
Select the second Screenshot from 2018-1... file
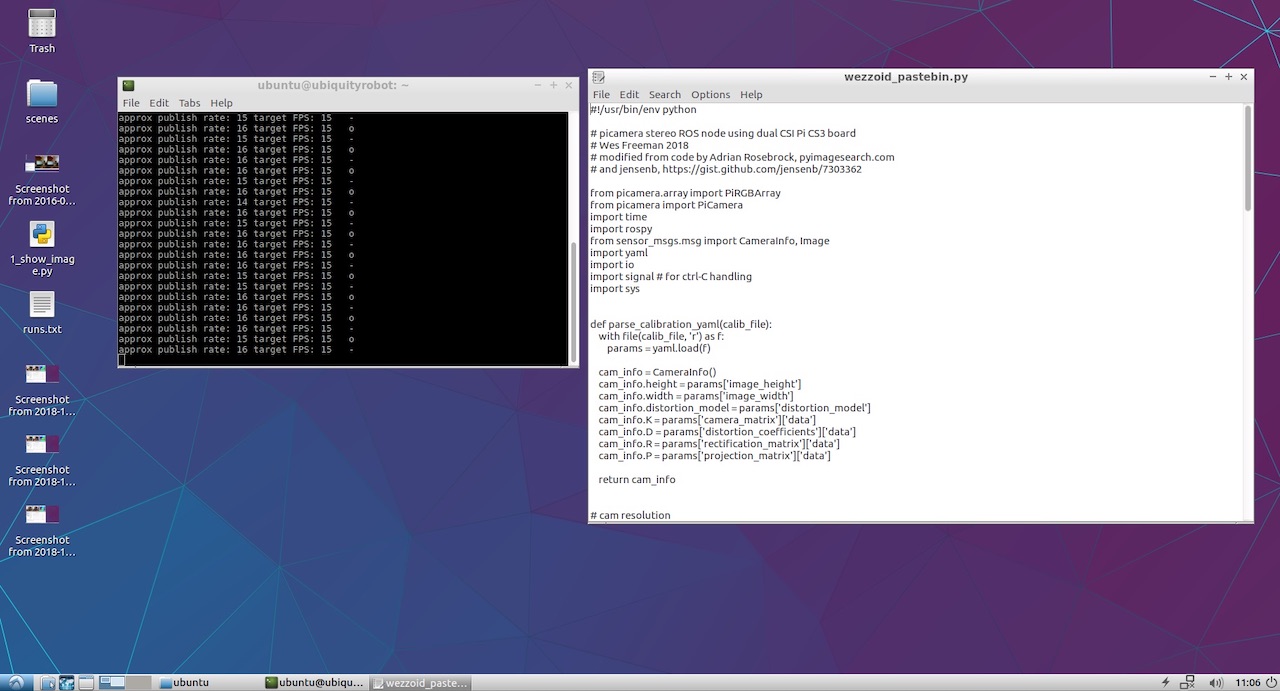coord(42,460)
